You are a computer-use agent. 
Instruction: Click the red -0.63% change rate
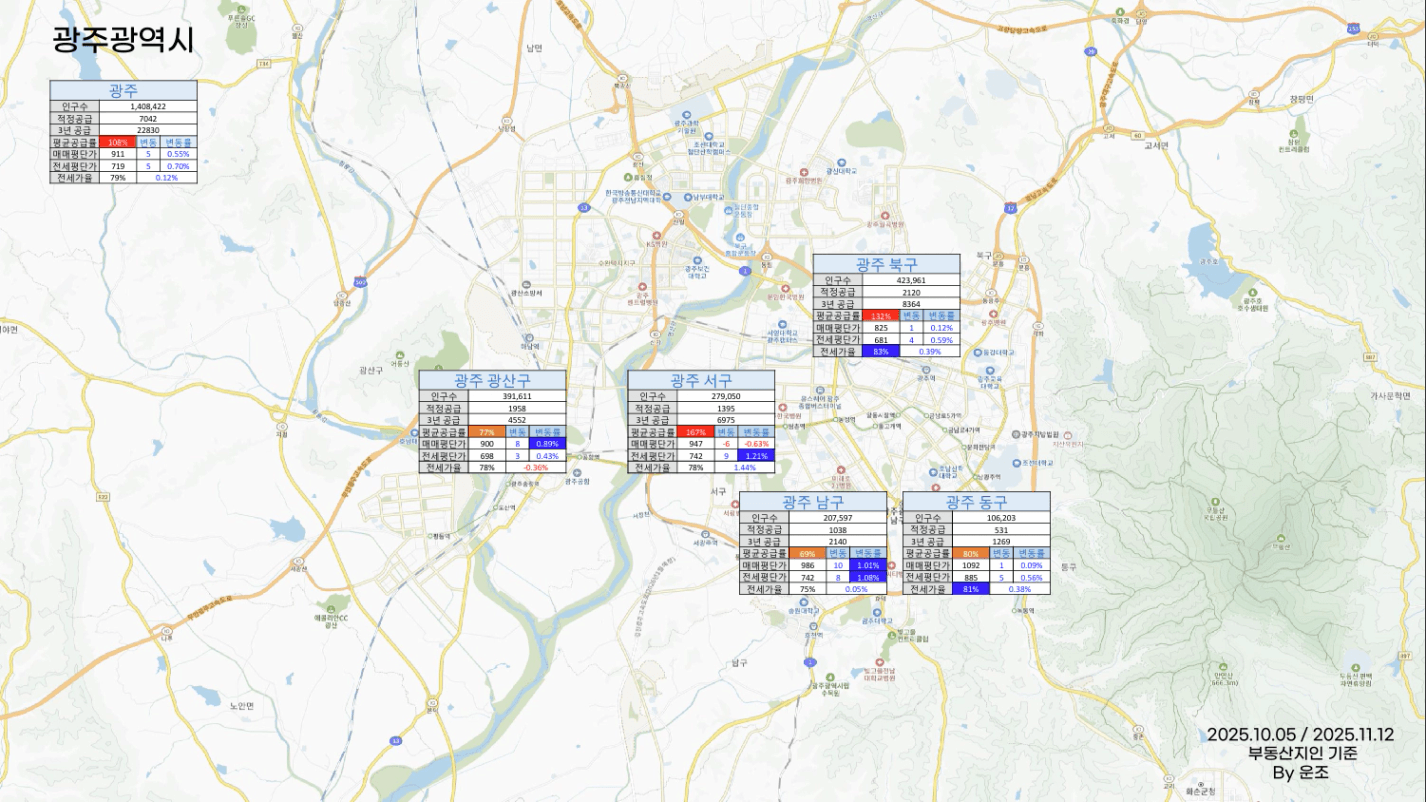756,444
